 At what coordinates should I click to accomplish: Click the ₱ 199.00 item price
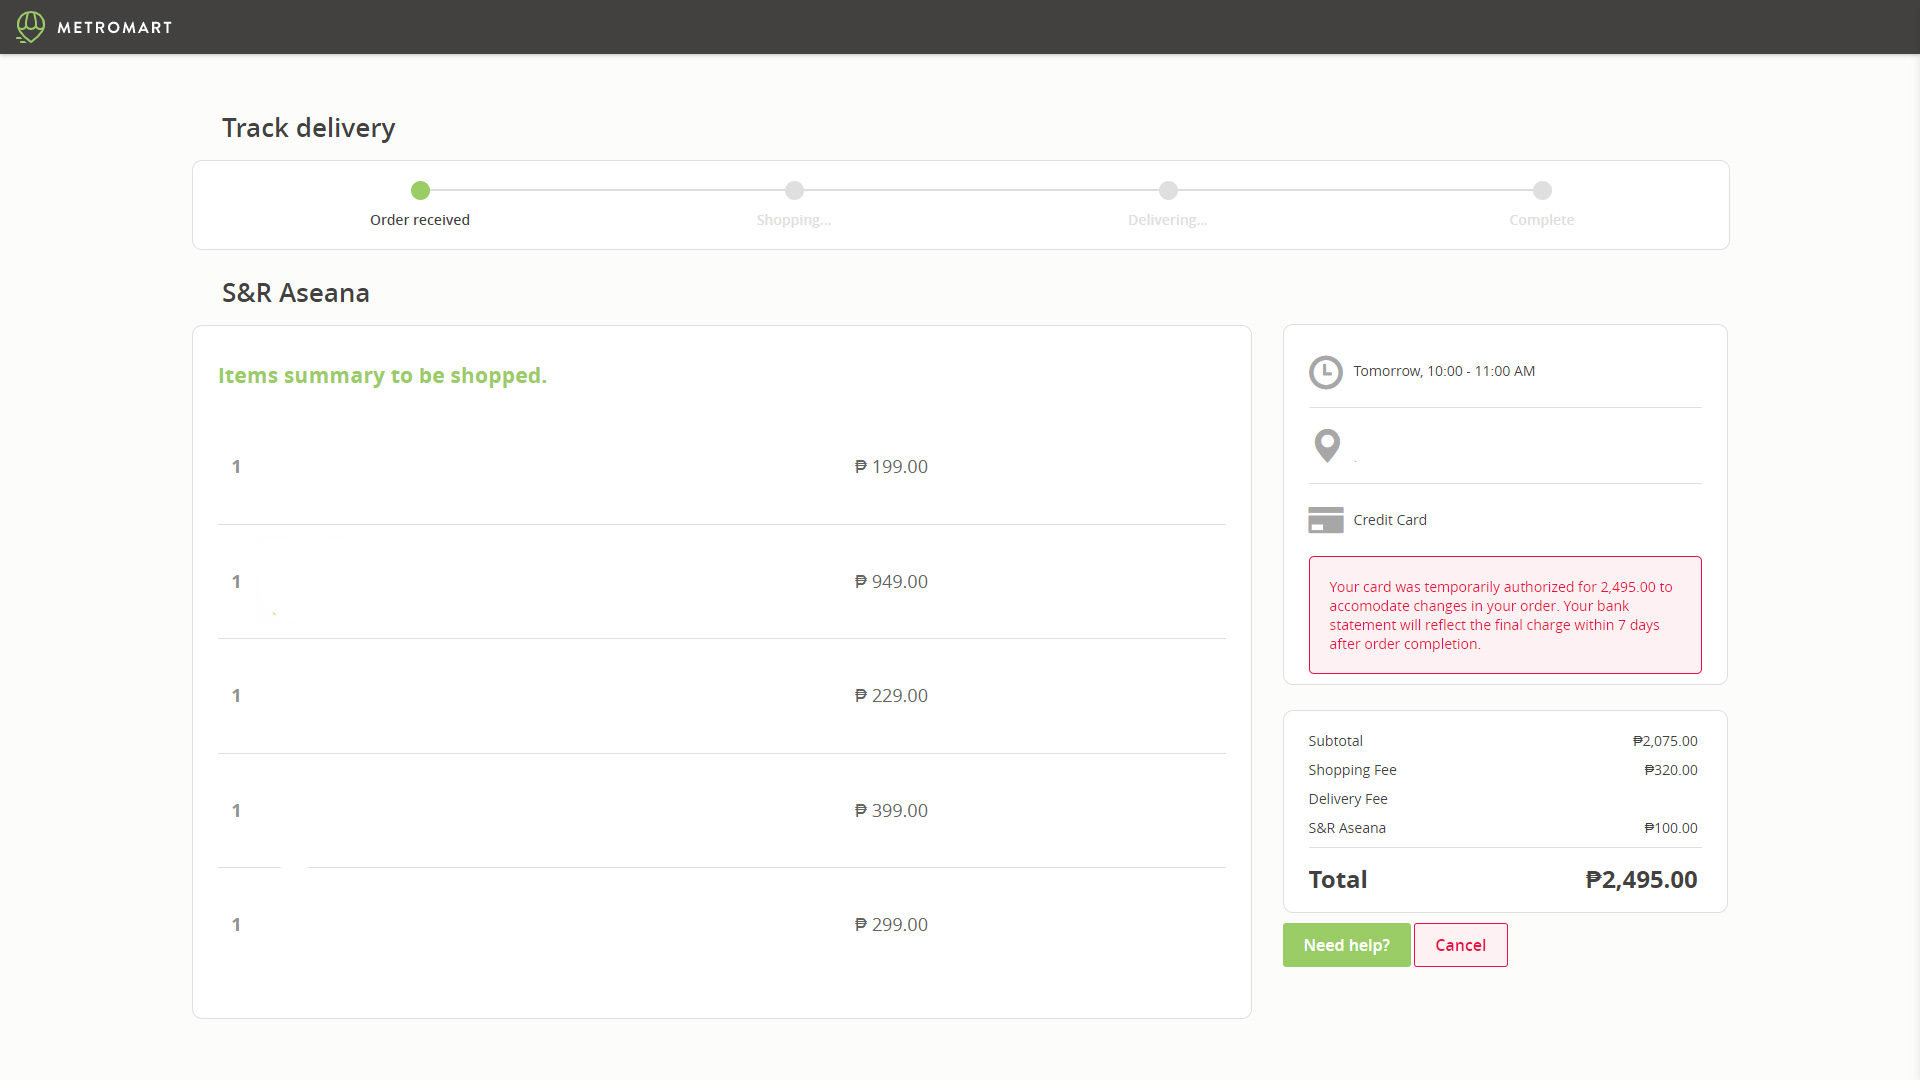[891, 467]
